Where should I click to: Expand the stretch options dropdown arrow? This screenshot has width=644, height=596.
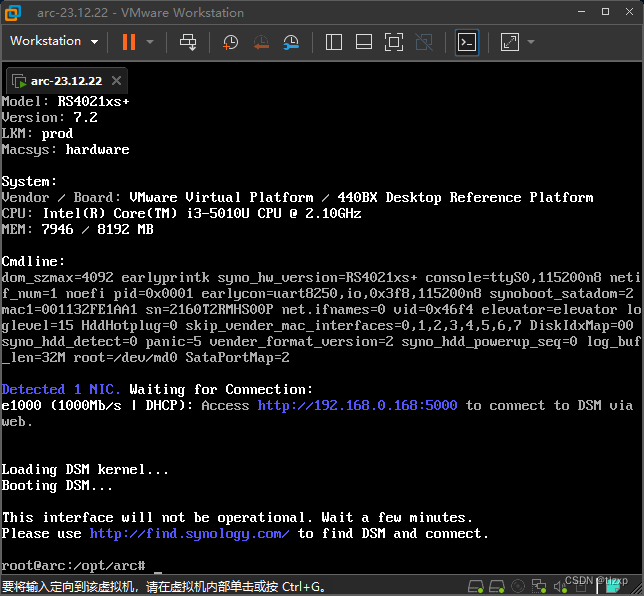[531, 42]
